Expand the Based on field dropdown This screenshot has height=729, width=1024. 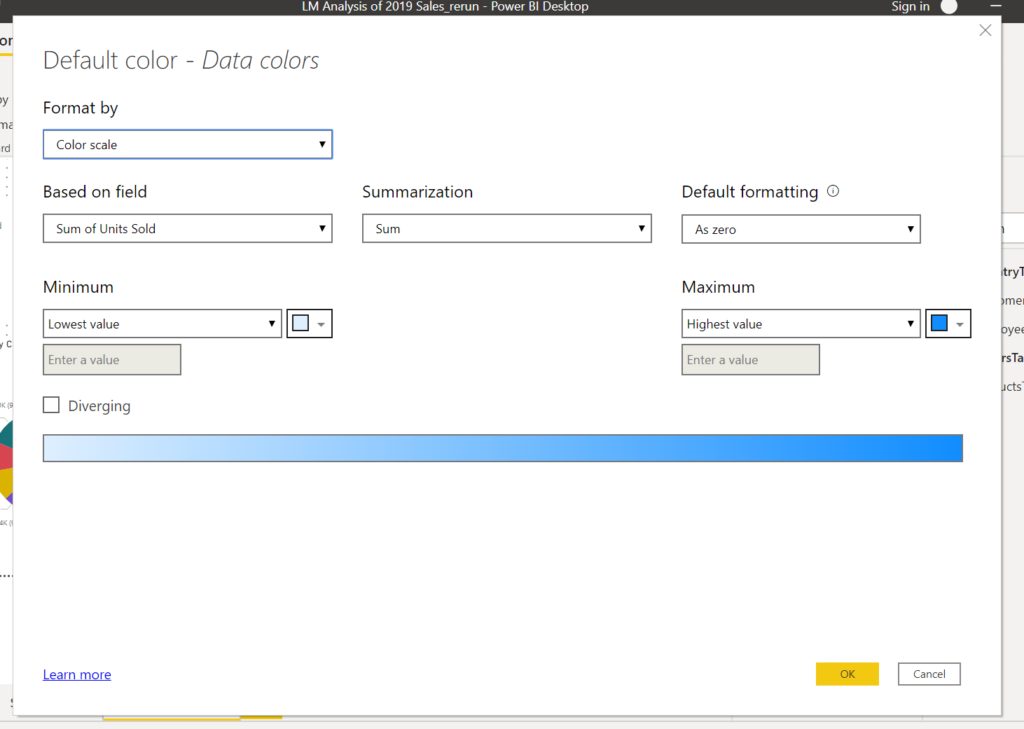point(187,228)
